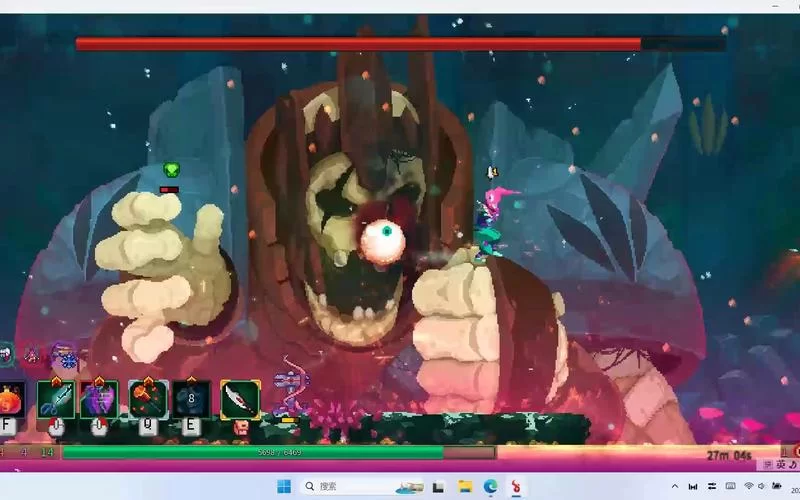Click the Dead Cells flame taskbar icon
800x500 pixels.
(x=516, y=486)
